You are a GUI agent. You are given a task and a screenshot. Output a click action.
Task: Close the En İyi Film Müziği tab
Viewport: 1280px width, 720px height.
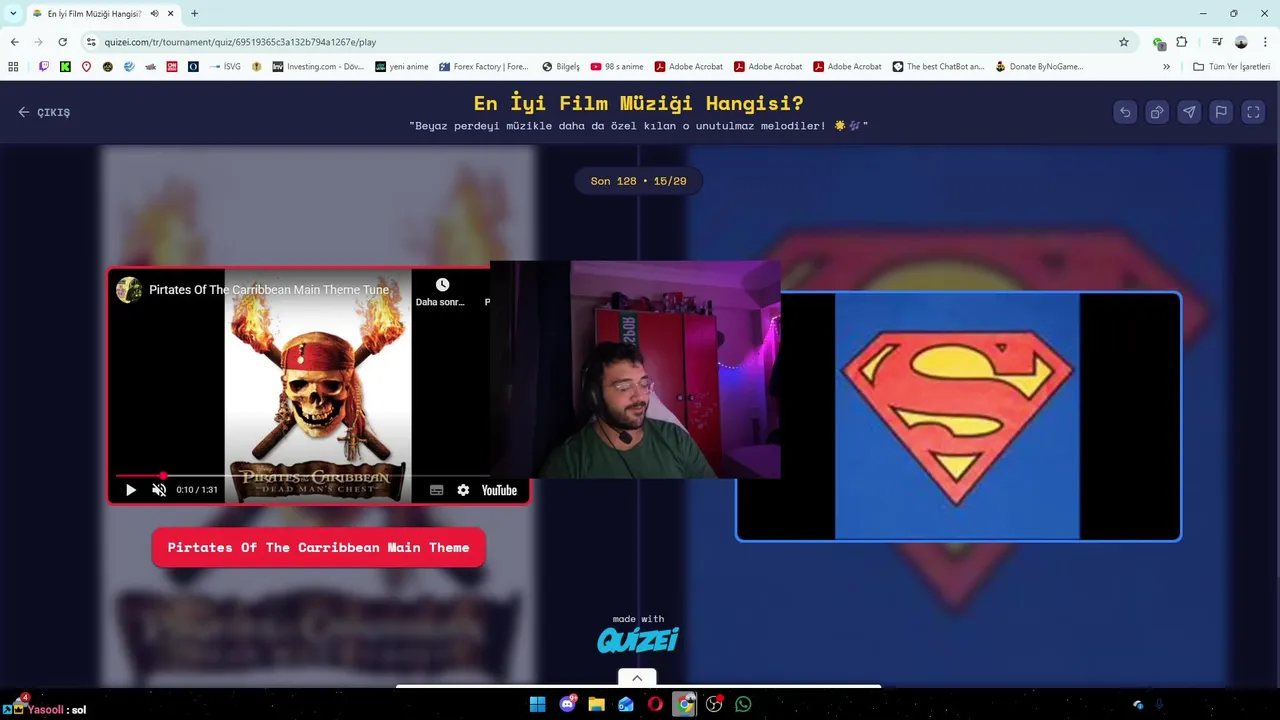click(171, 14)
